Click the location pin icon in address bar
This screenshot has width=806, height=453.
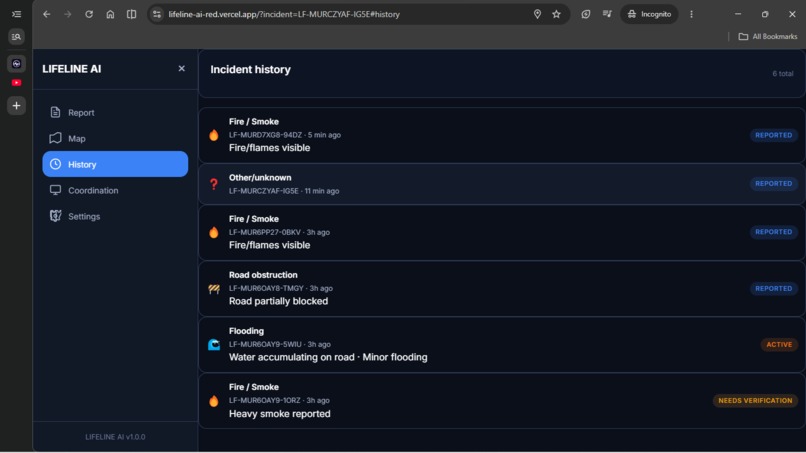click(537, 14)
